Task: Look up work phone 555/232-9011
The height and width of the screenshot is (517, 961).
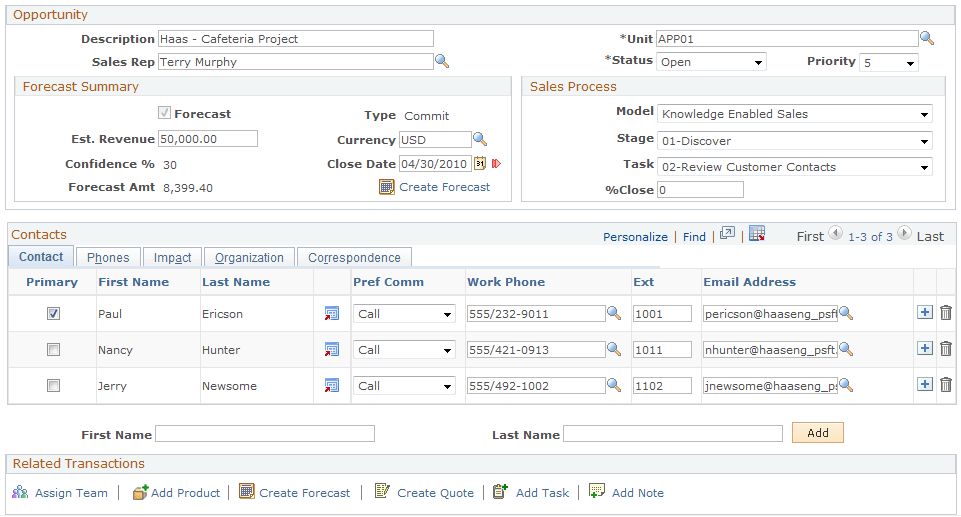Action: tap(614, 313)
